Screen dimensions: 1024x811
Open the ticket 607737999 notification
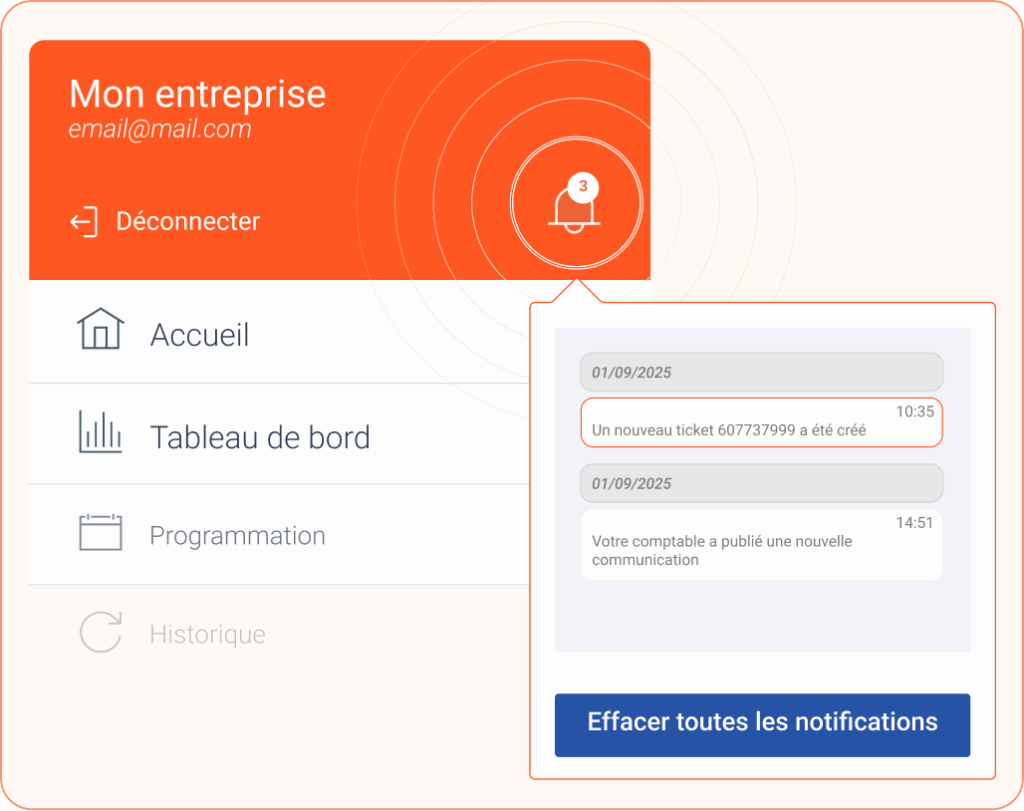click(761, 422)
